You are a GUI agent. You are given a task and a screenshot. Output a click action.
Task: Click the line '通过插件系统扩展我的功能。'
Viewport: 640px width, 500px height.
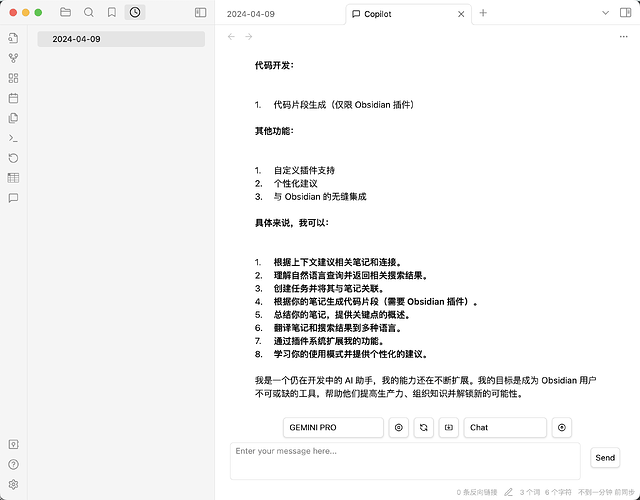pyautogui.click(x=329, y=341)
